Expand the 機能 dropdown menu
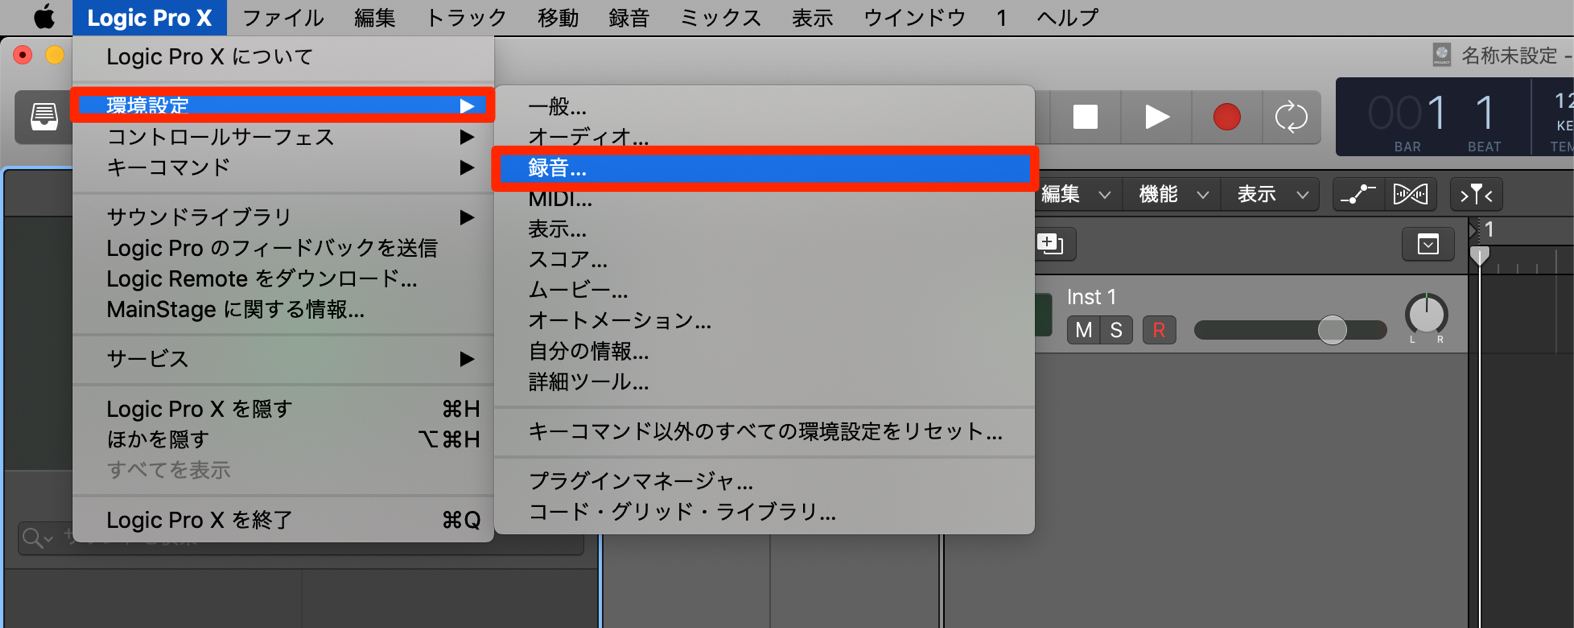The image size is (1574, 628). pos(1173,195)
